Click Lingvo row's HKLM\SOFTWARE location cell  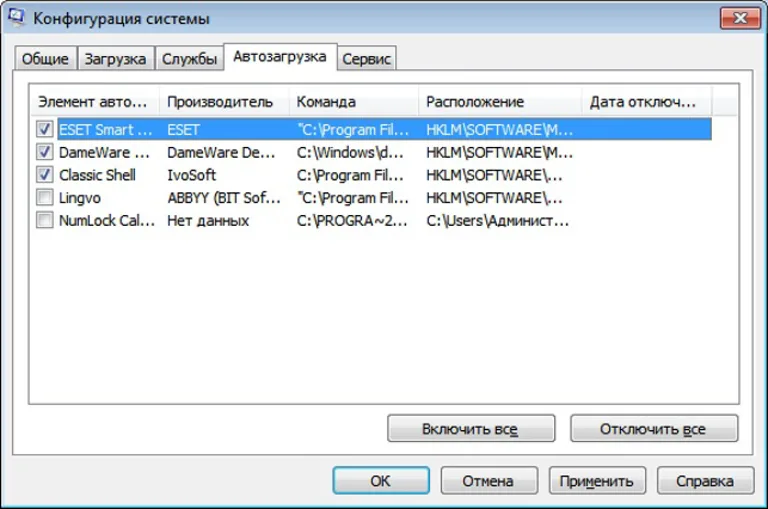click(x=494, y=198)
